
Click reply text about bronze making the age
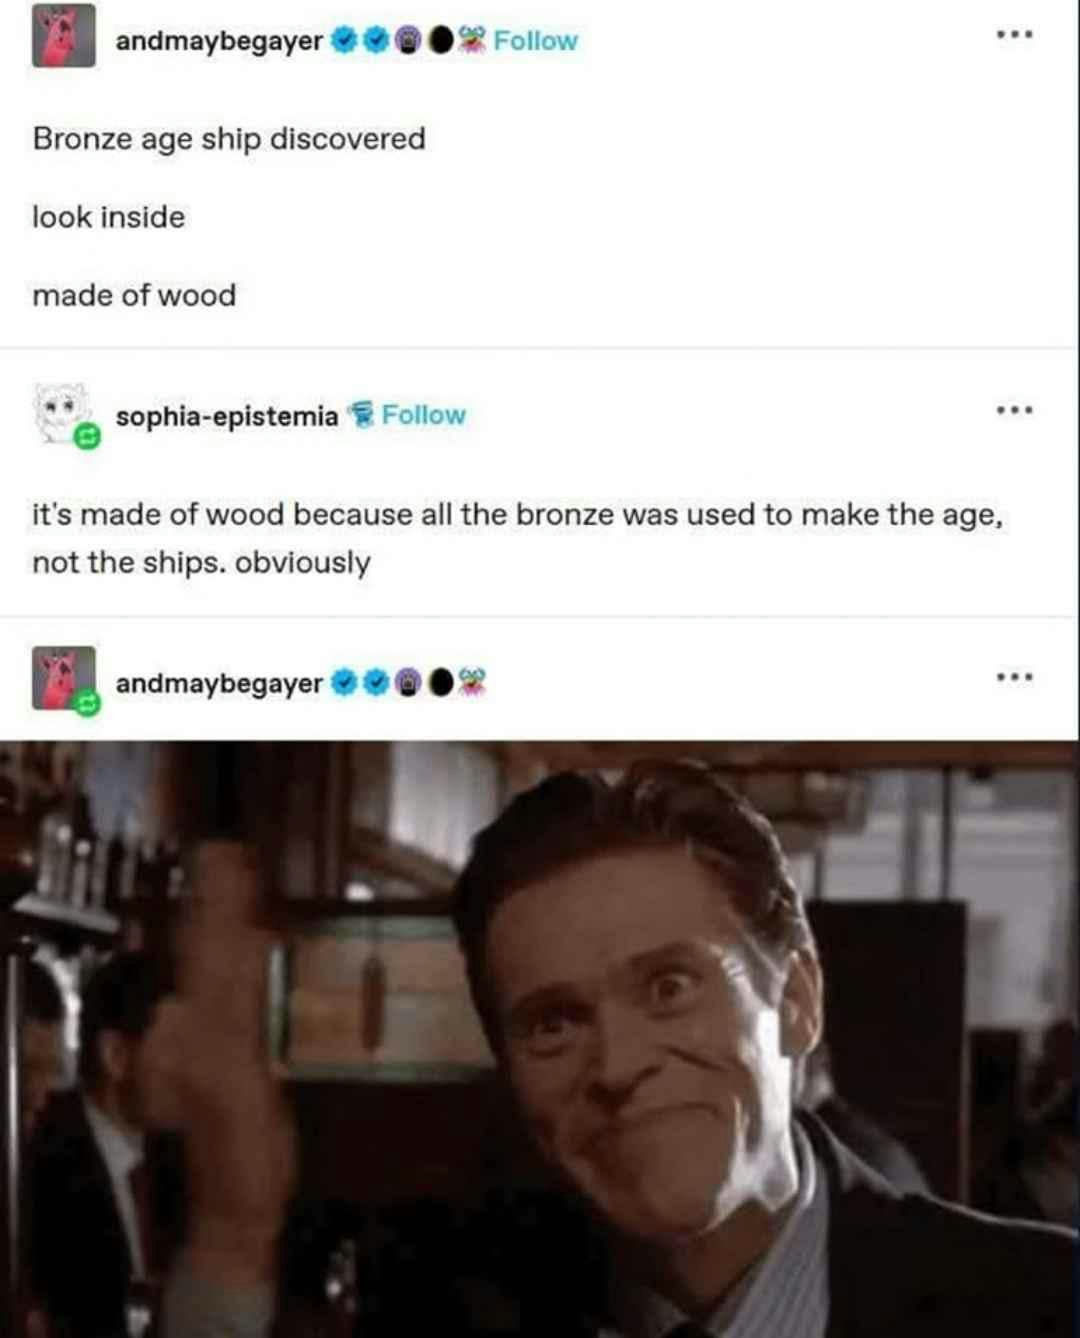[x=517, y=538]
